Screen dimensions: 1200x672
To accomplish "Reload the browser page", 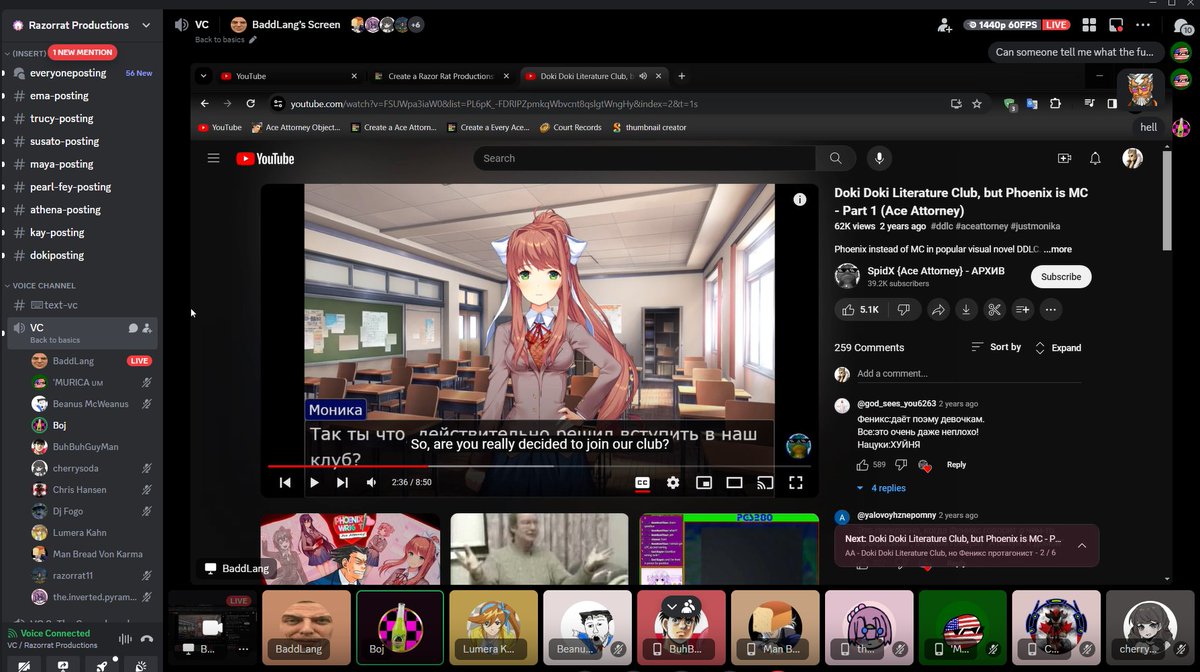I will tap(250, 103).
